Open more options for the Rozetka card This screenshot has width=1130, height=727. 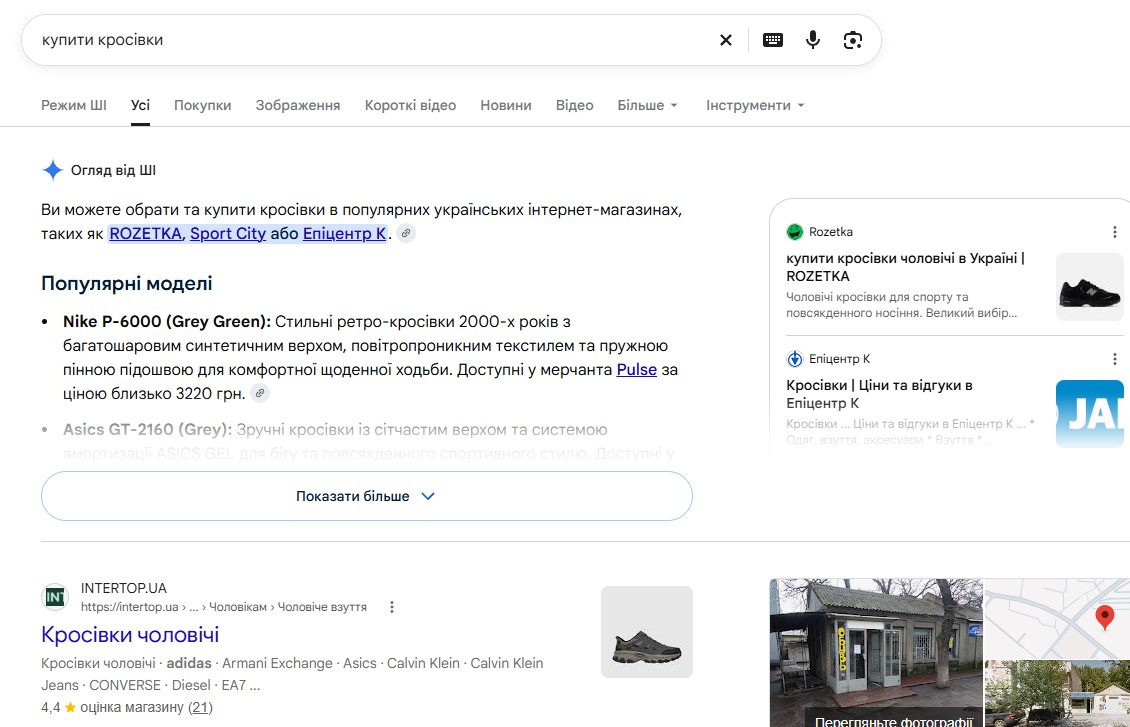pos(1114,232)
